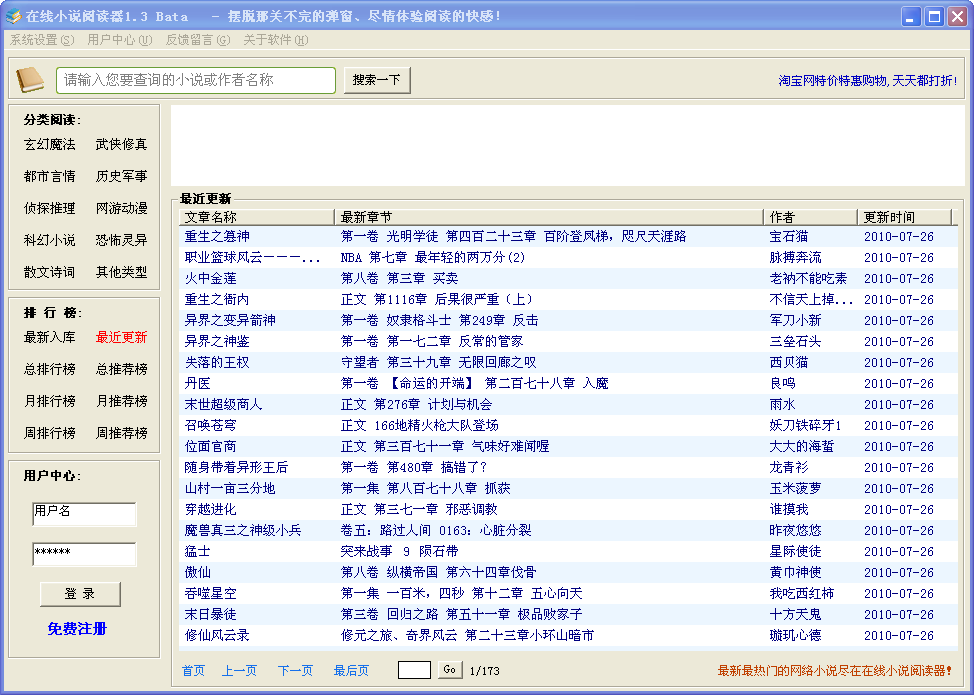Click the 搜索一下 search button

tap(377, 80)
